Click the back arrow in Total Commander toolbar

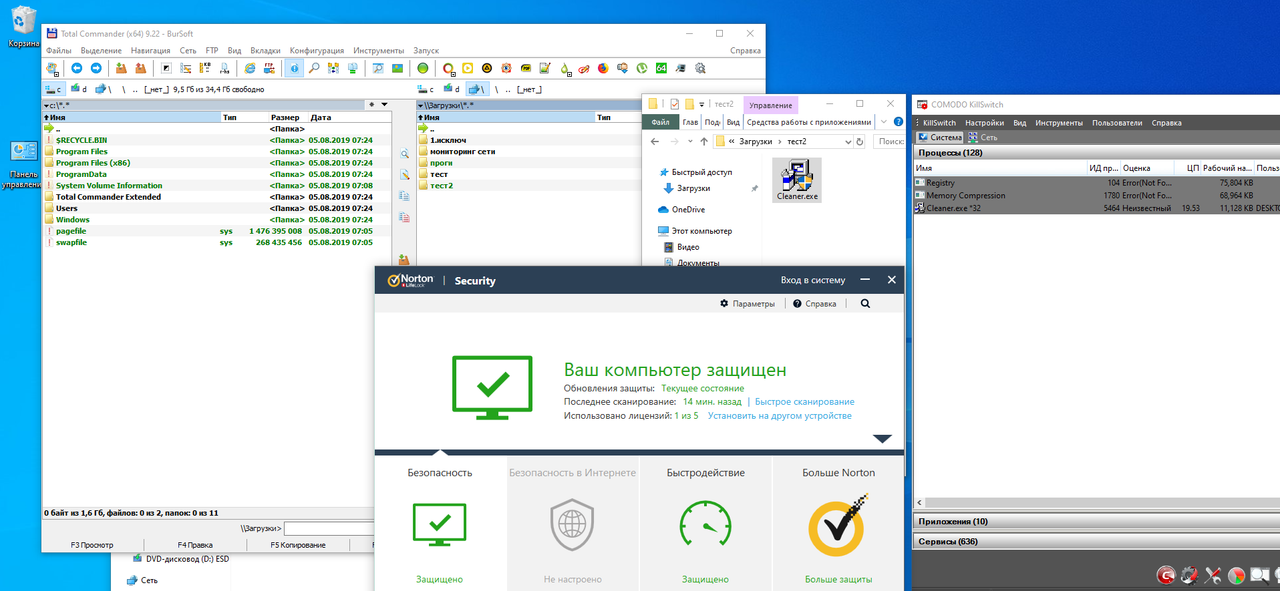tap(76, 68)
